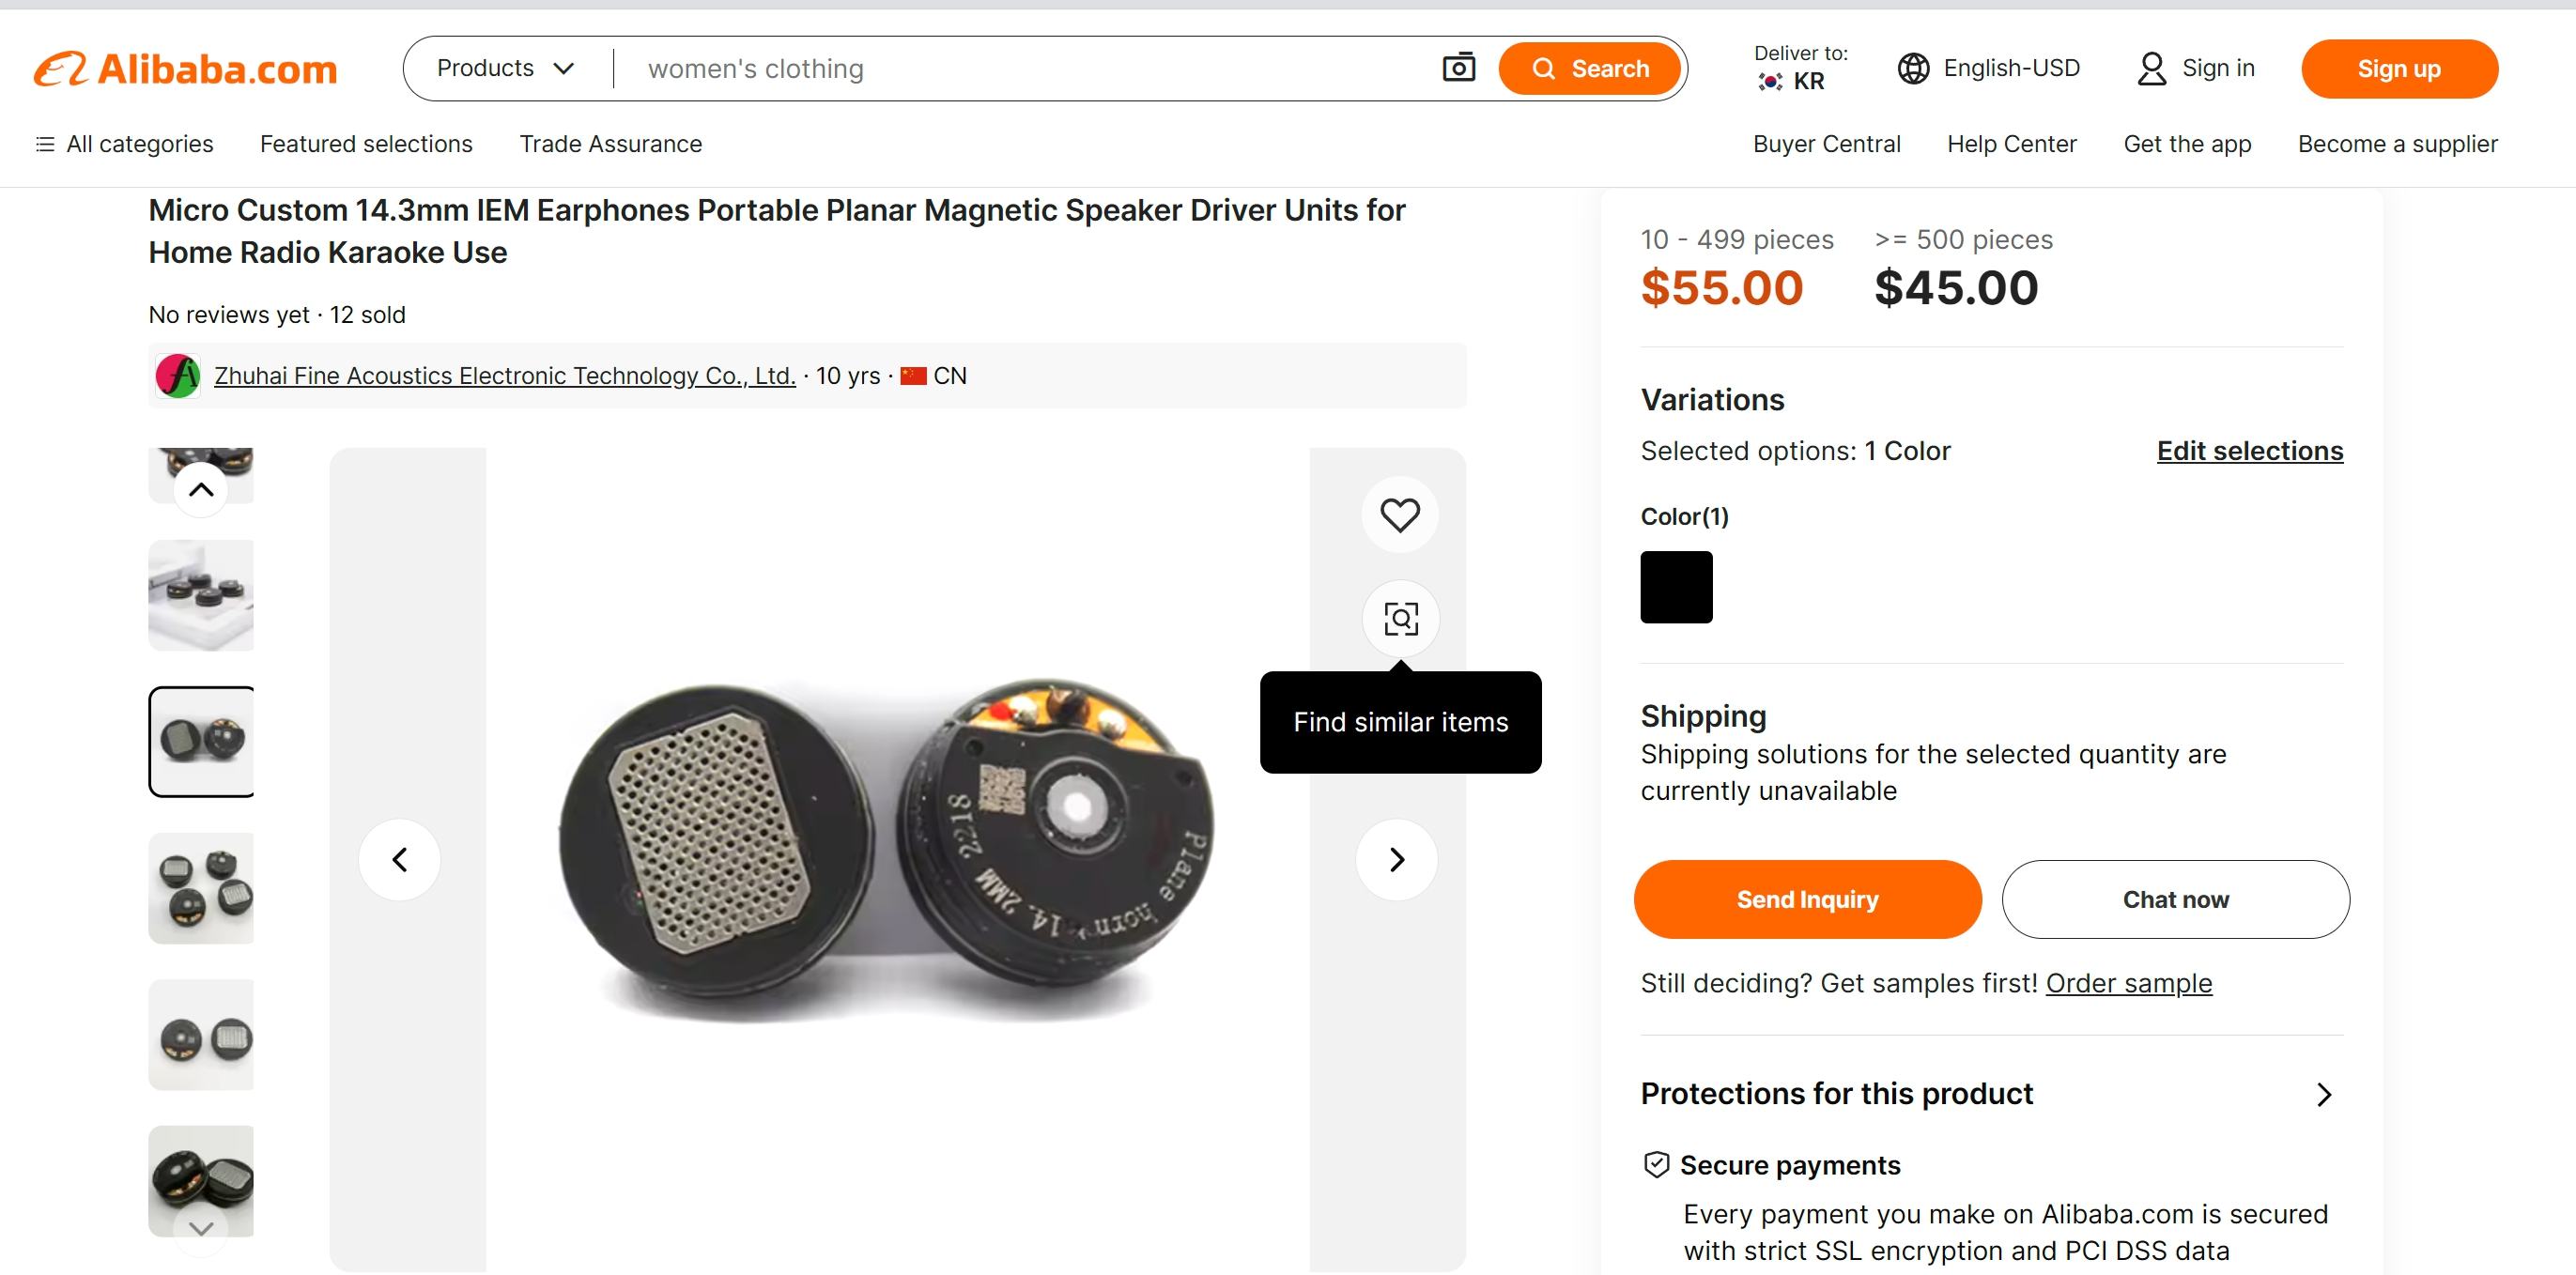
Task: Click the women's clothing search field
Action: tap(1030, 68)
